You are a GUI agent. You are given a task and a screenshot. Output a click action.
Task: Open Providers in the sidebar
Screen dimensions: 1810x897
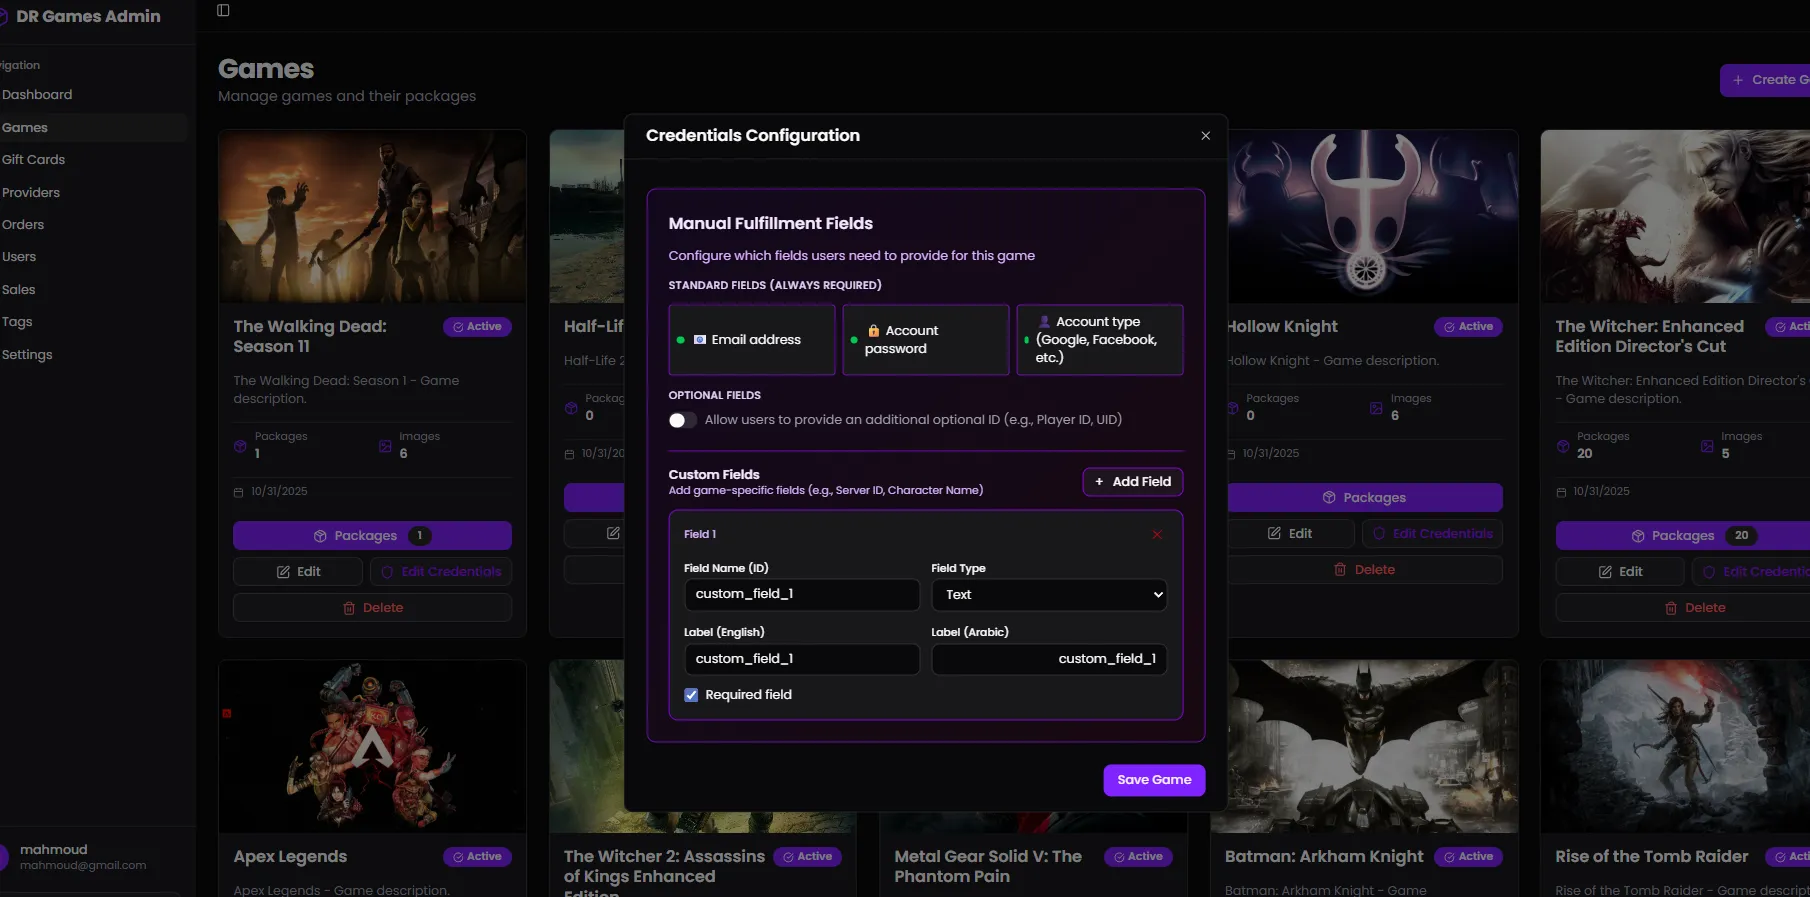[x=31, y=193]
